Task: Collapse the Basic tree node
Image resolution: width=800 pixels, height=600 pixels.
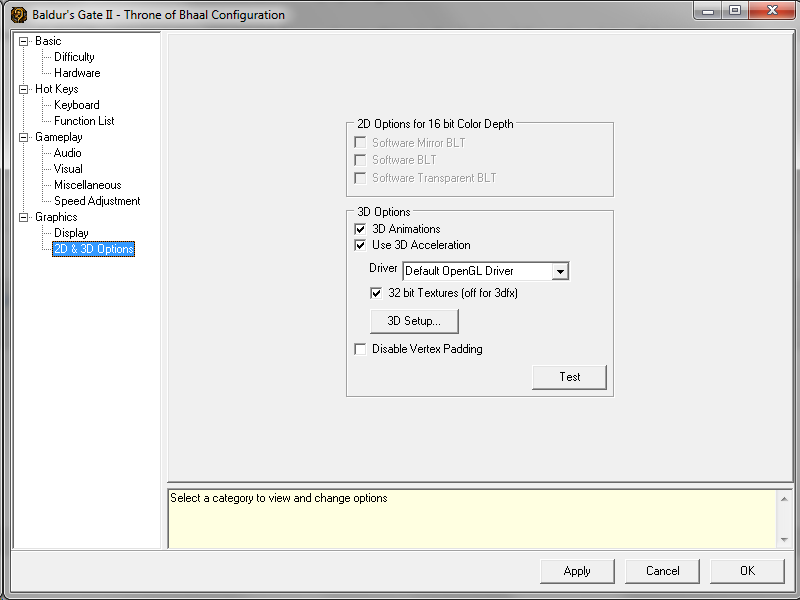Action: [x=23, y=41]
